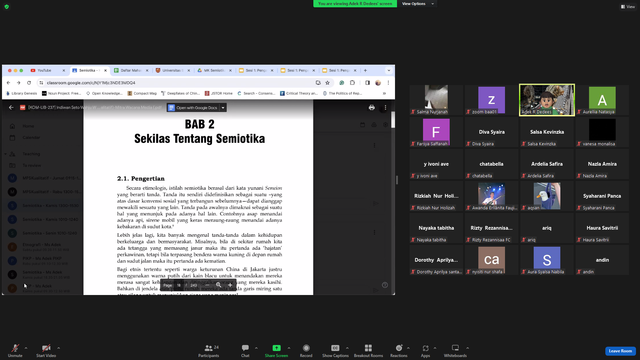Click the page number field in viewer
This screenshot has width=640, height=360.
click(179, 285)
